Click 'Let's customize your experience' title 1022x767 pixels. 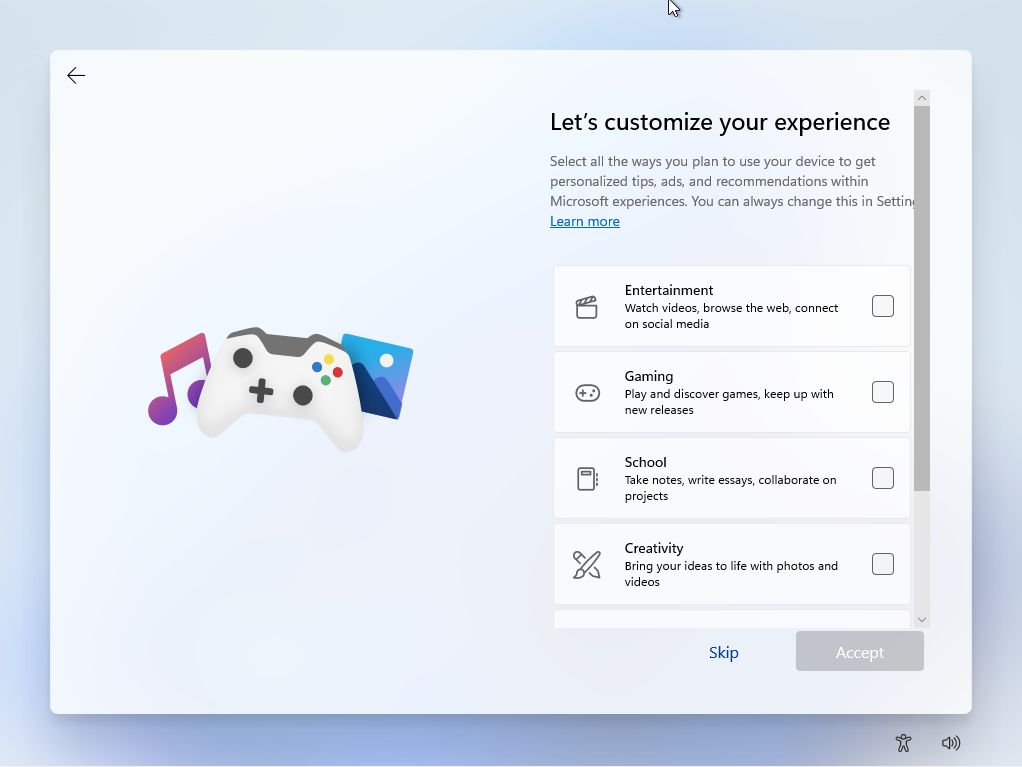[720, 122]
